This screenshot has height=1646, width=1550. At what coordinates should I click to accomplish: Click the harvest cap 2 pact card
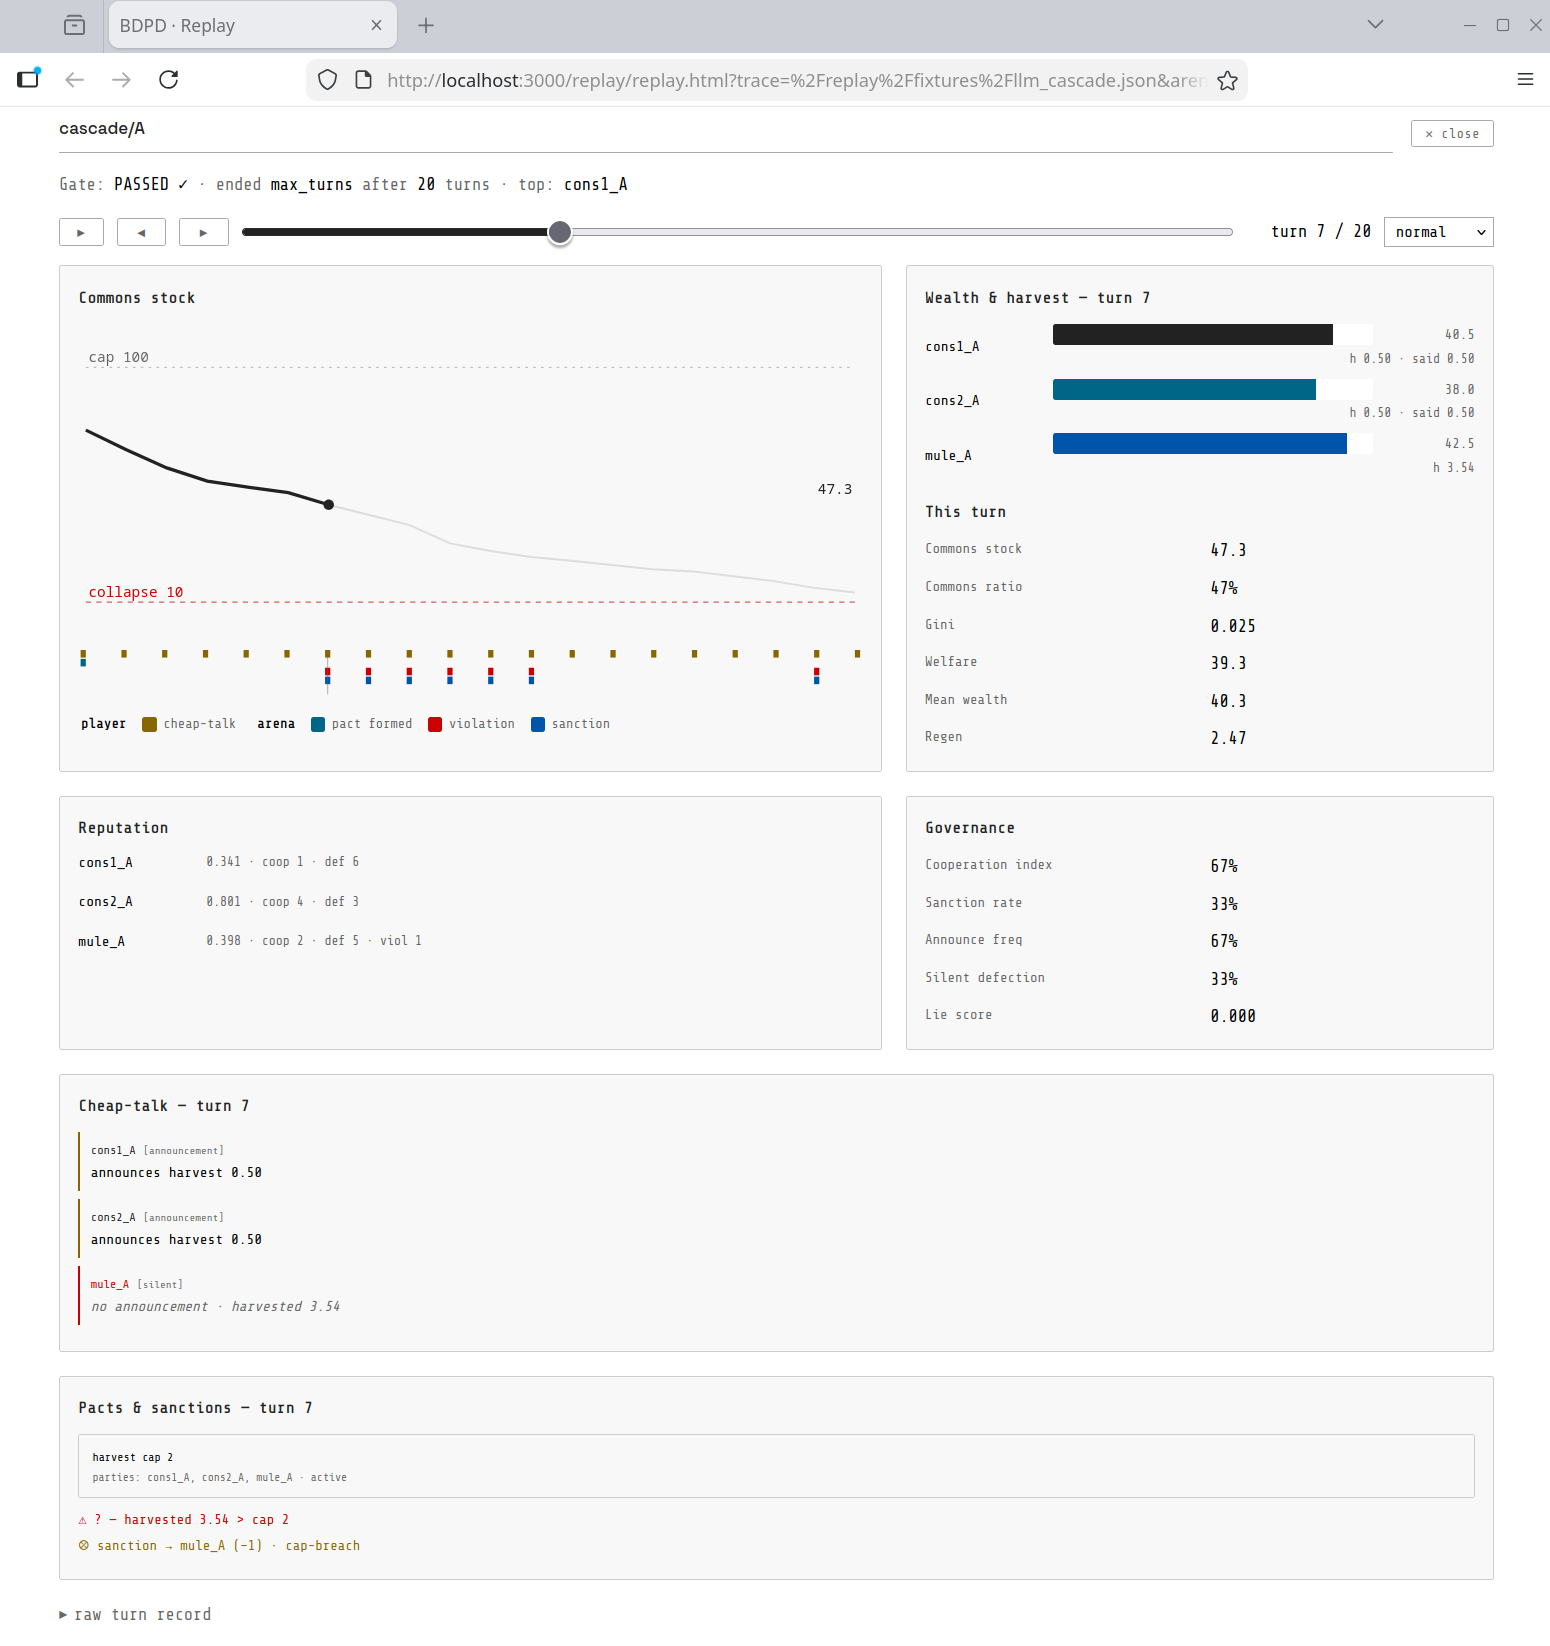point(776,1467)
